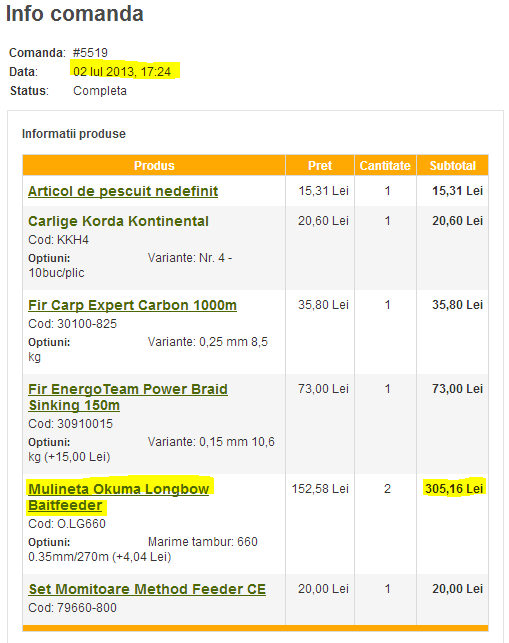Click the Pret column header

pos(320,166)
